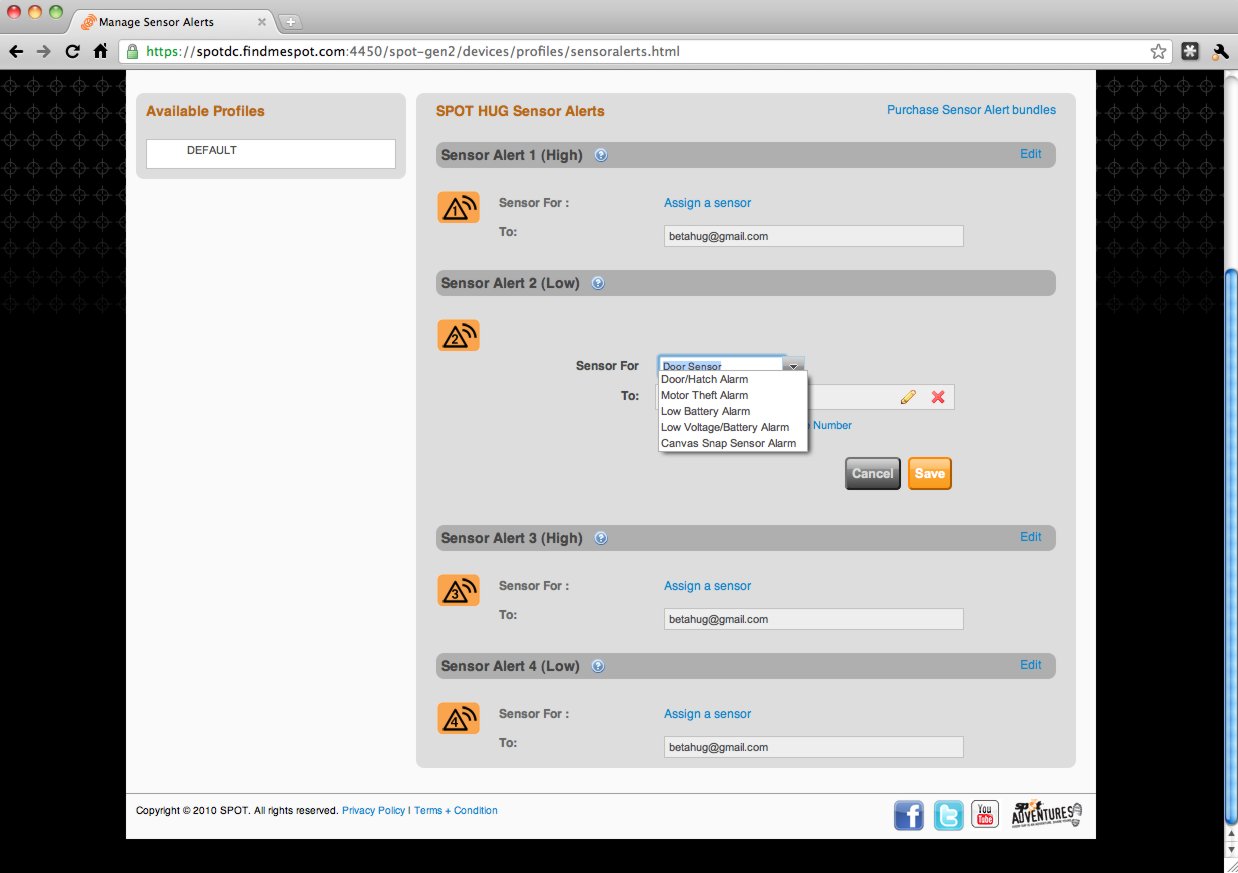Open the Facebook icon in the footer
This screenshot has width=1238, height=873.
click(x=909, y=815)
